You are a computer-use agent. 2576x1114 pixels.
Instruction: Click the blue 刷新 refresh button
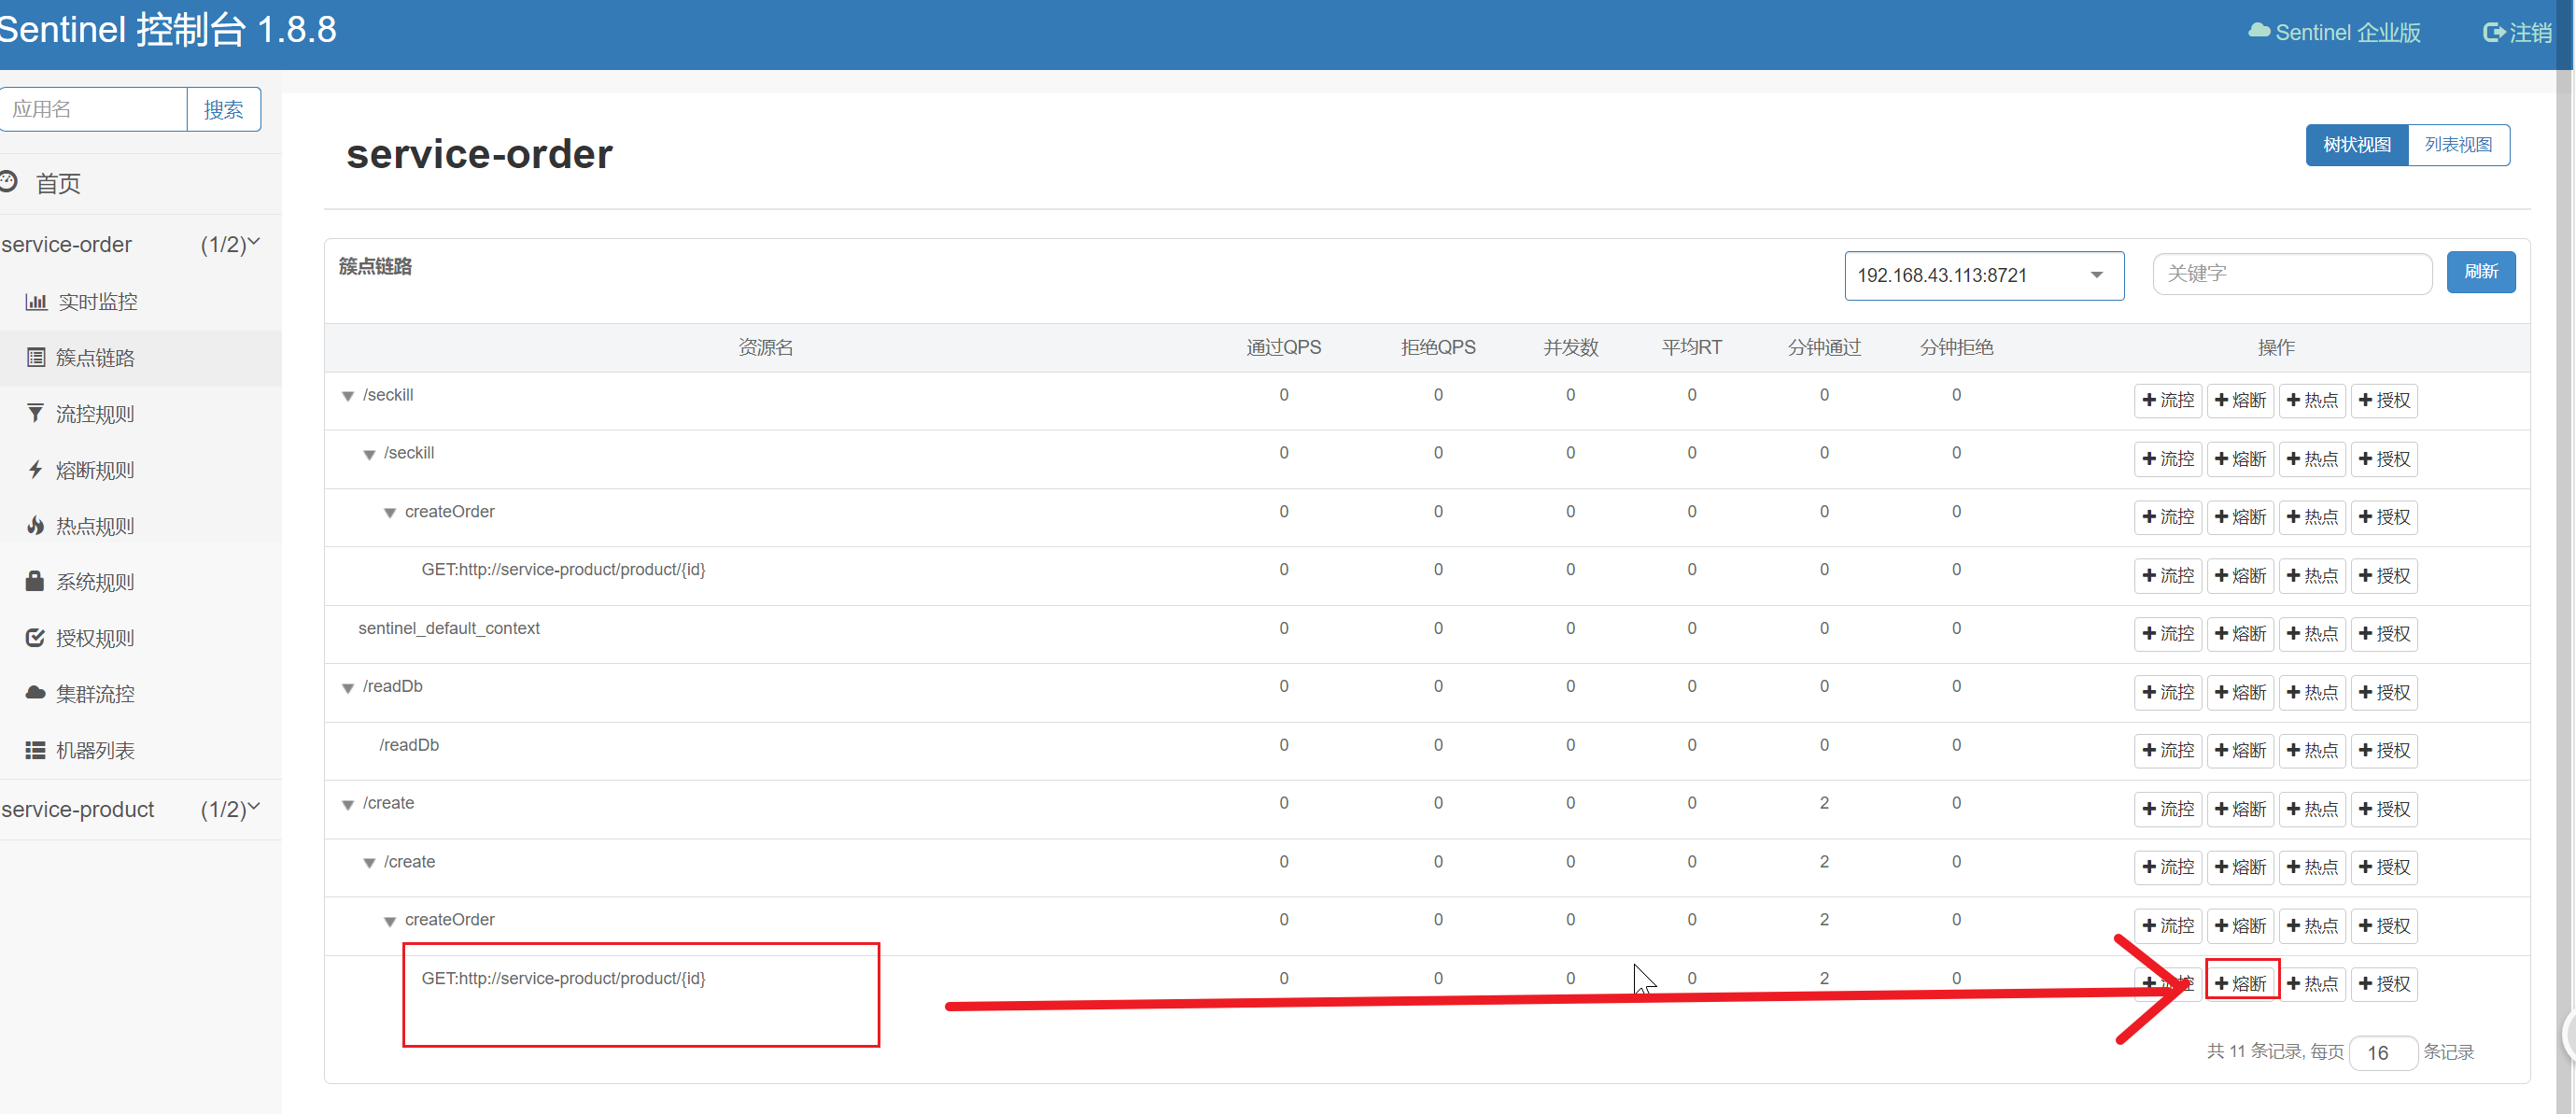2480,272
